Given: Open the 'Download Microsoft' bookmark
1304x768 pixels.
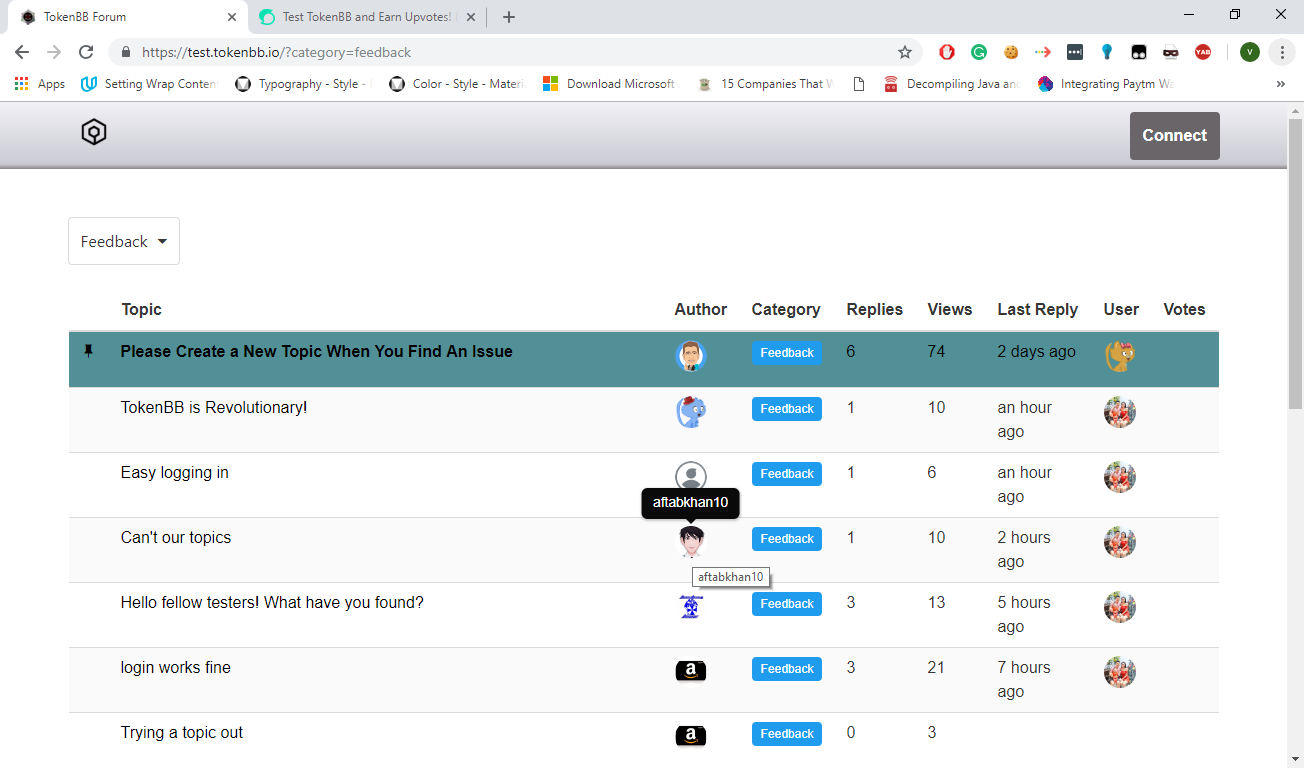Looking at the screenshot, I should [x=610, y=84].
